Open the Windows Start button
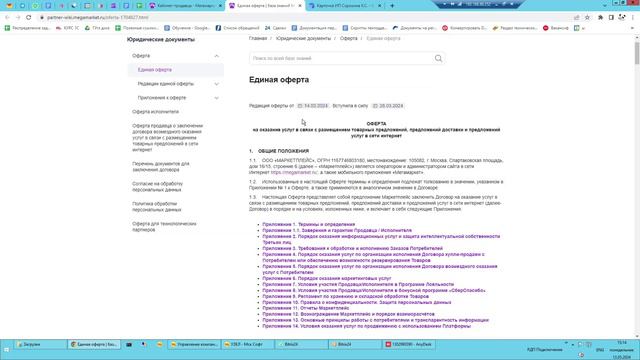This screenshot has height=360, width=640. (6, 349)
